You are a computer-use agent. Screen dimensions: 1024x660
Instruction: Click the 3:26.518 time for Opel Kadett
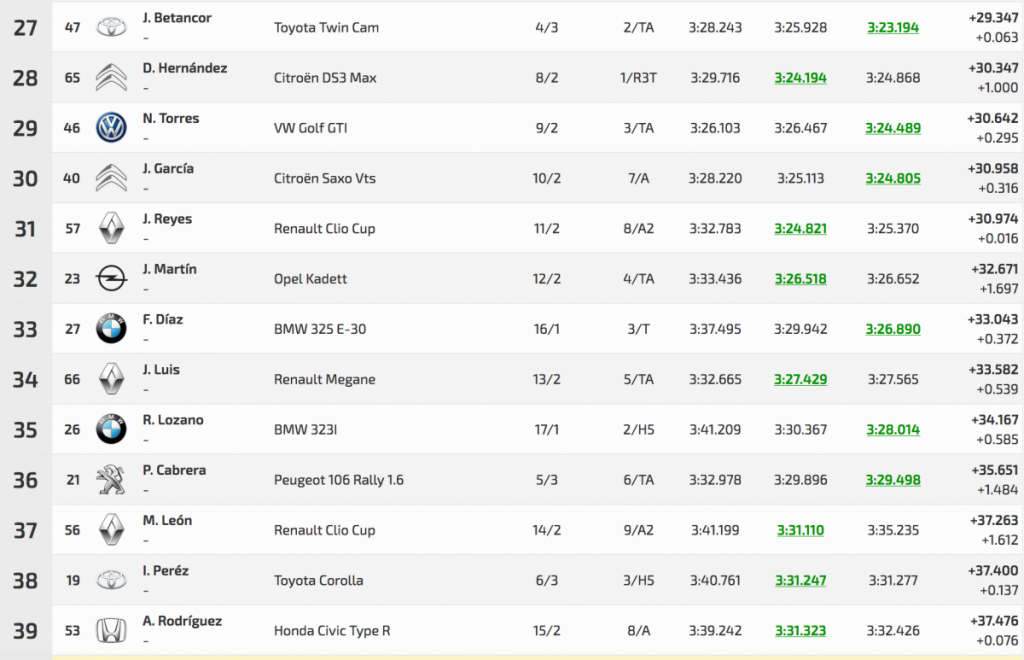(x=800, y=279)
